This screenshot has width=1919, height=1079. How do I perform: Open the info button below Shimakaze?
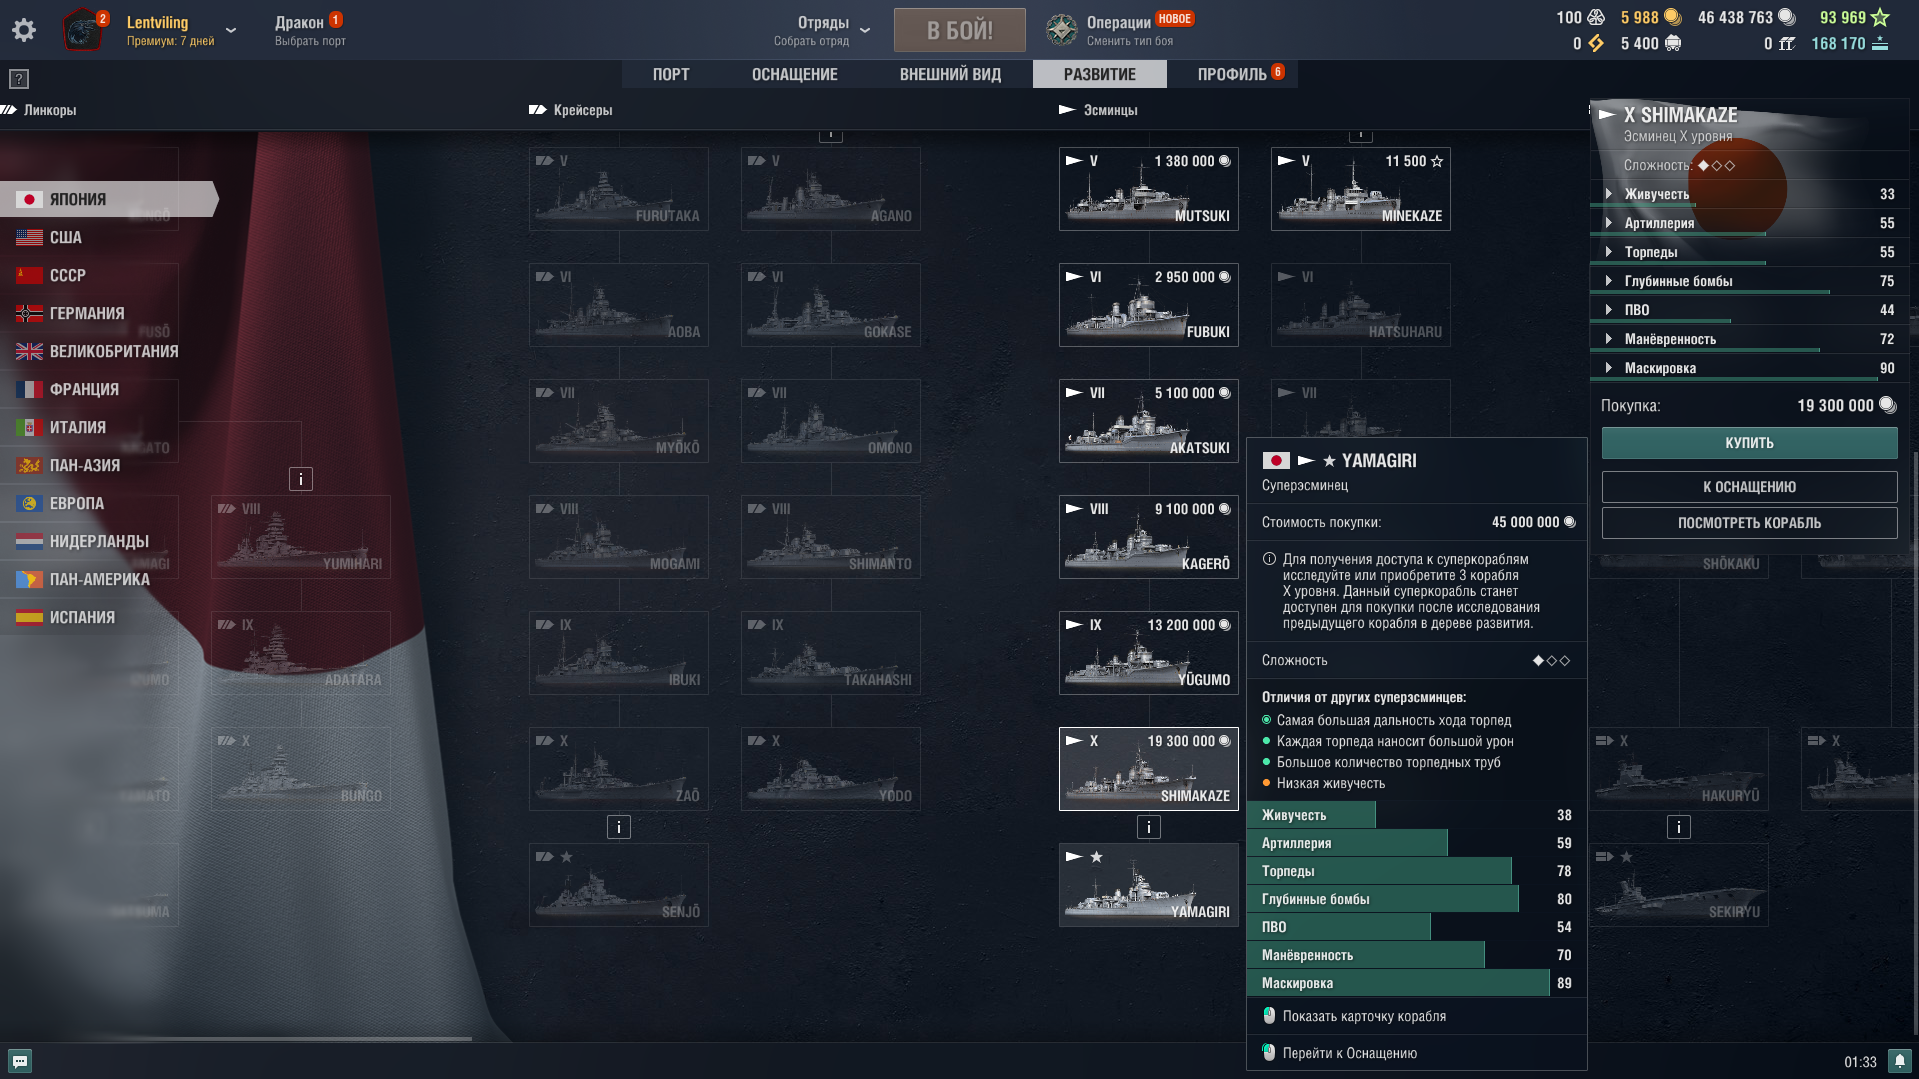[1149, 827]
